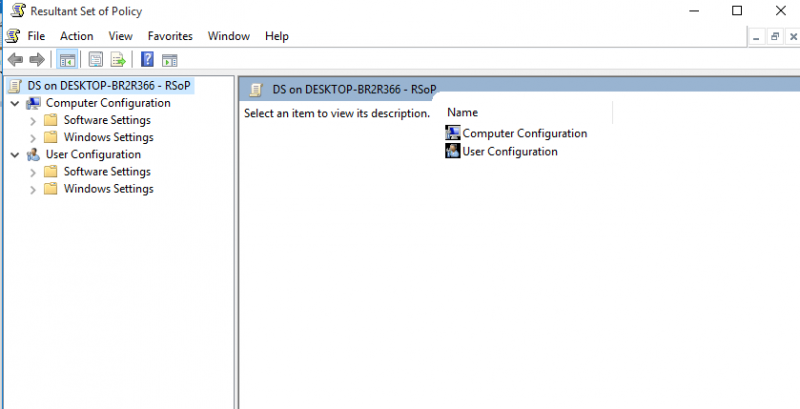This screenshot has width=800, height=409.
Task: Click the User Configuration icon in the tree
Action: pyautogui.click(x=33, y=154)
